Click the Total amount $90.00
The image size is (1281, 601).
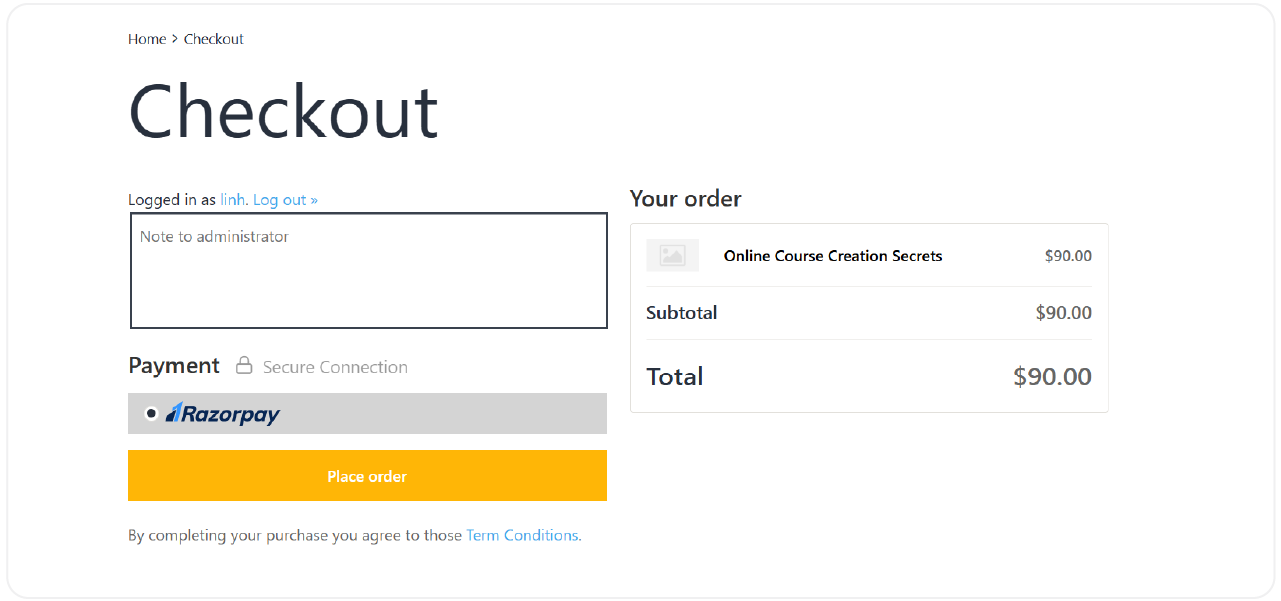[1052, 376]
